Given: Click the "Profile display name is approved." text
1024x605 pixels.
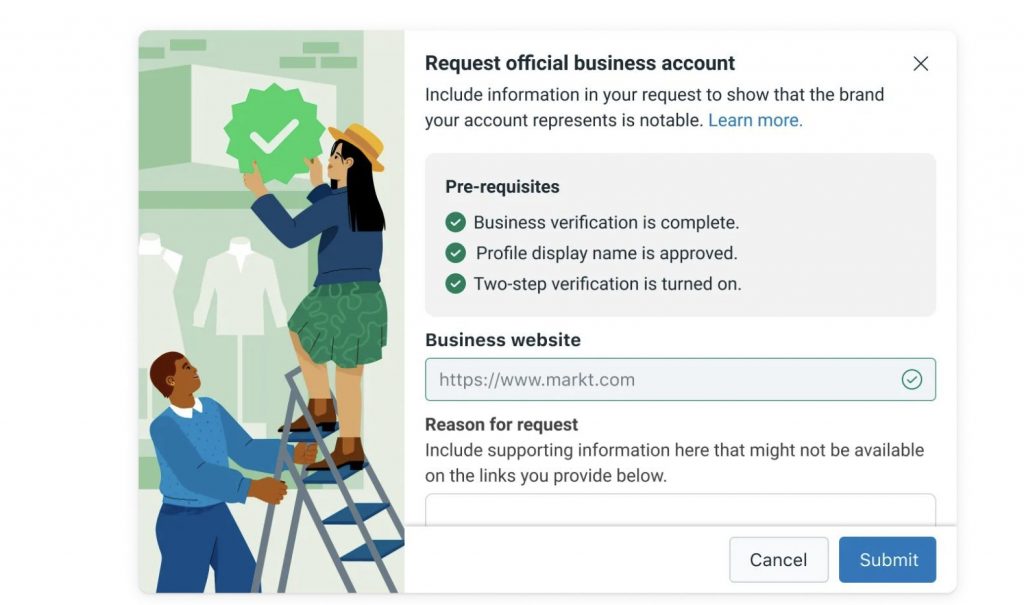Looking at the screenshot, I should pos(606,253).
